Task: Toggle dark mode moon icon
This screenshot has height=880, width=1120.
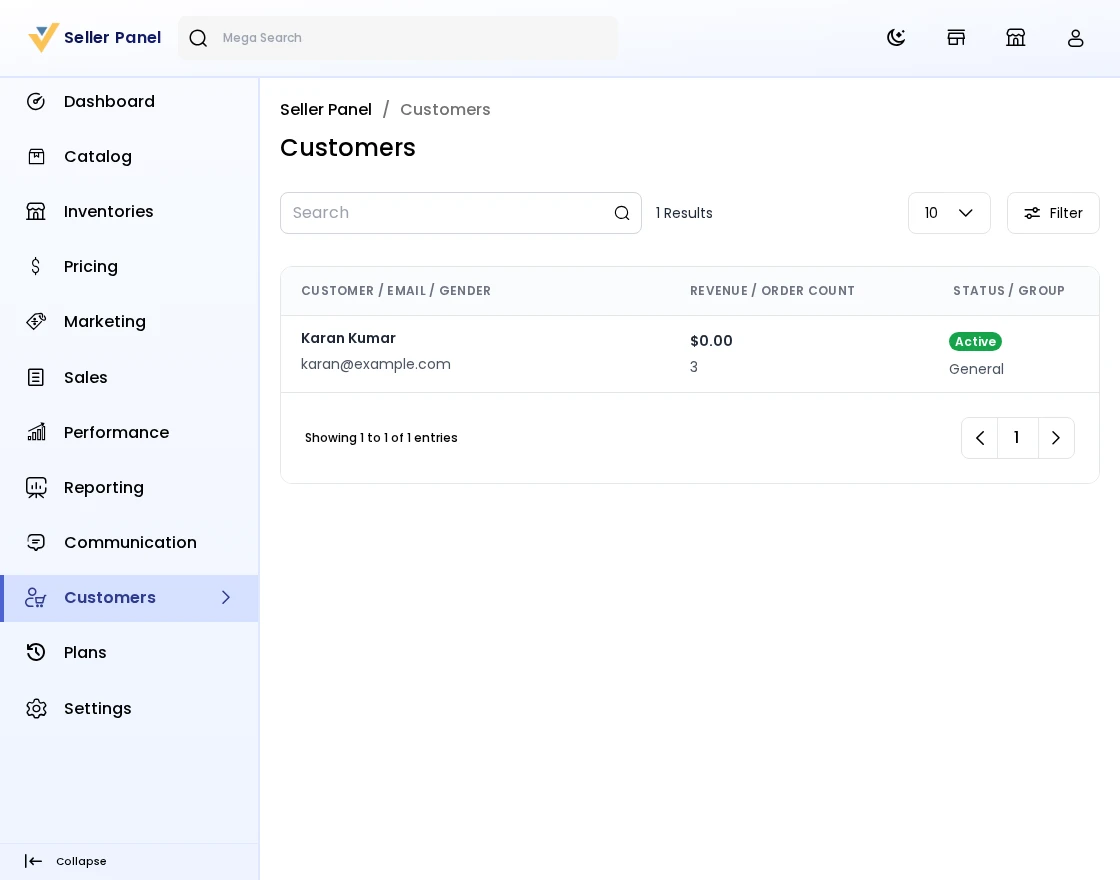Action: tap(896, 38)
